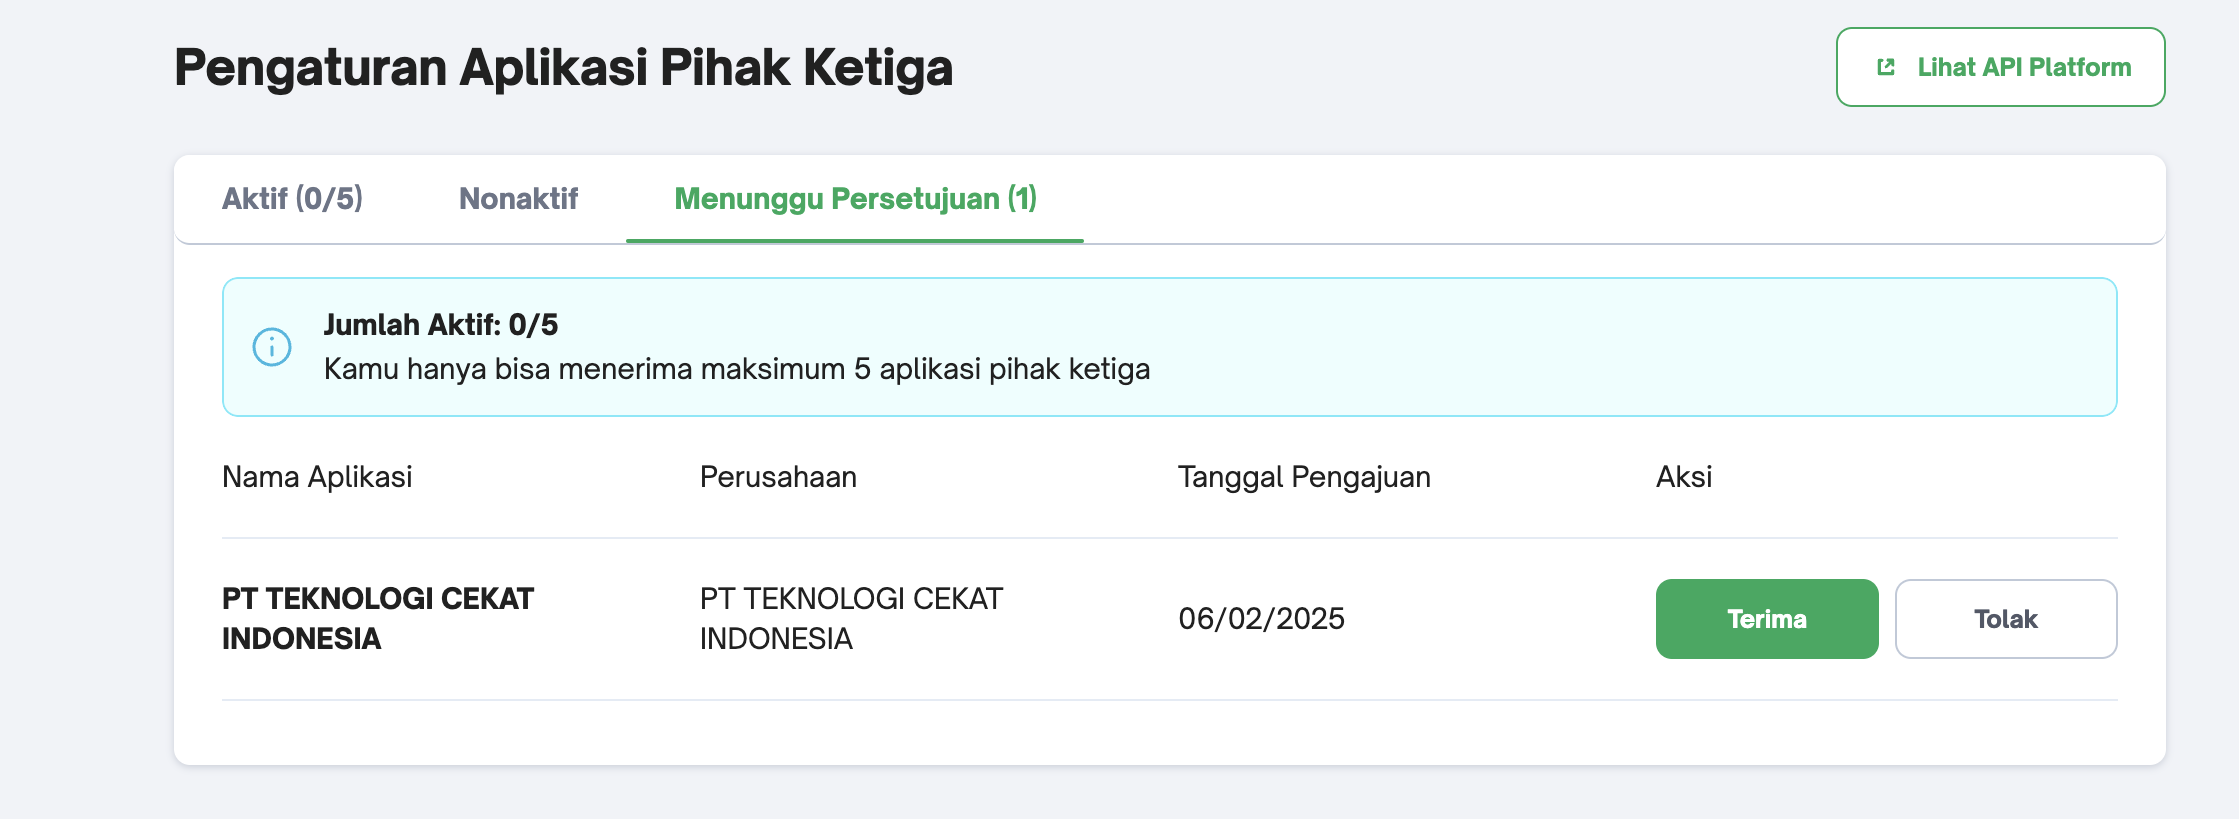The image size is (2239, 819).
Task: Click the Aksi column header
Action: 1684,477
